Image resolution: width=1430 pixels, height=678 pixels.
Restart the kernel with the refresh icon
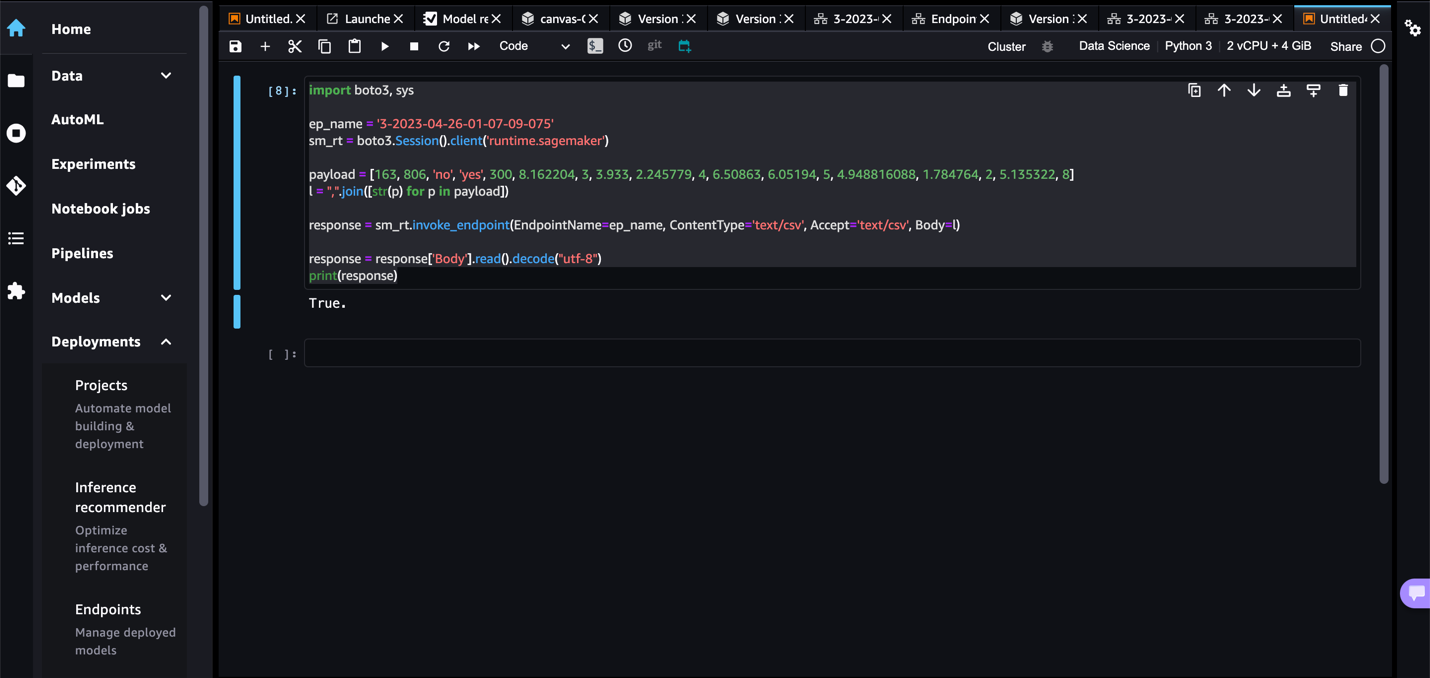pyautogui.click(x=444, y=47)
